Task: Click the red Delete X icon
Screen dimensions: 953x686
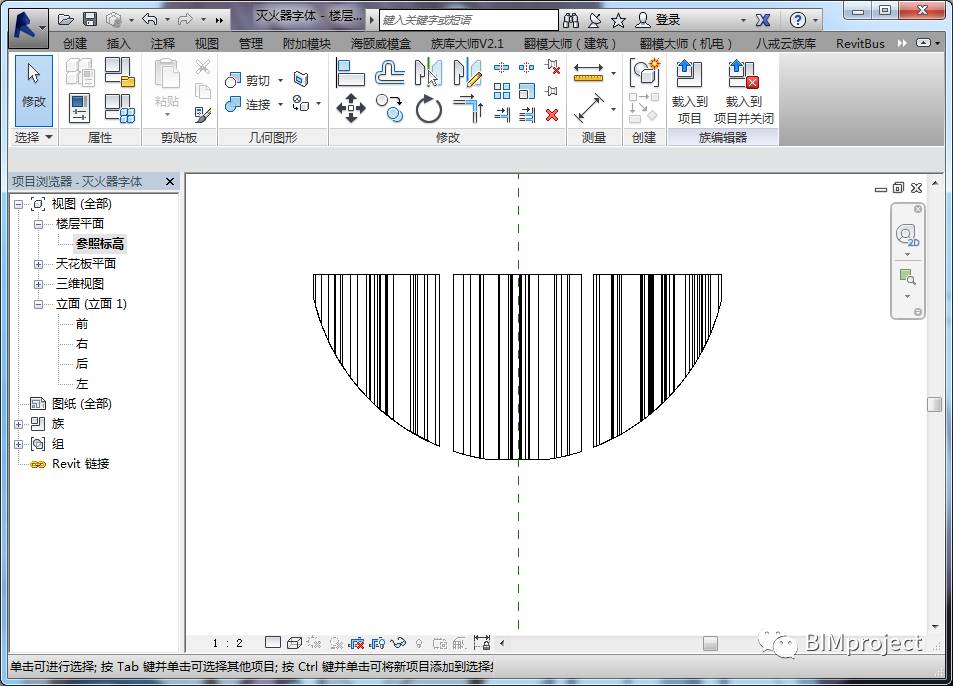Action: (x=552, y=115)
